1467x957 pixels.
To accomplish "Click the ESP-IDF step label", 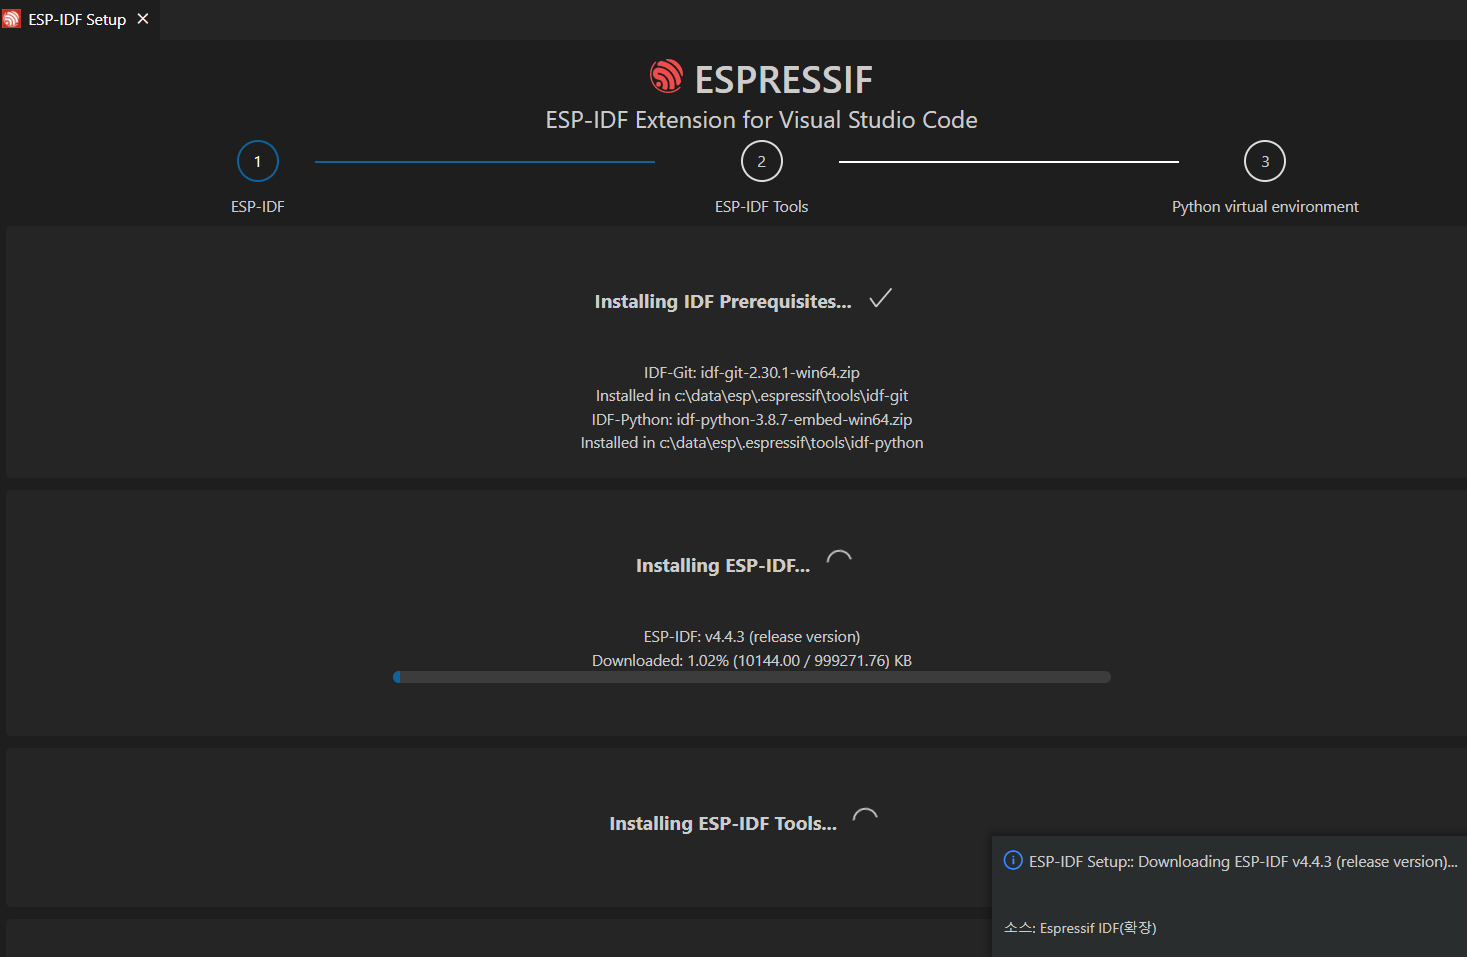I will tap(258, 207).
